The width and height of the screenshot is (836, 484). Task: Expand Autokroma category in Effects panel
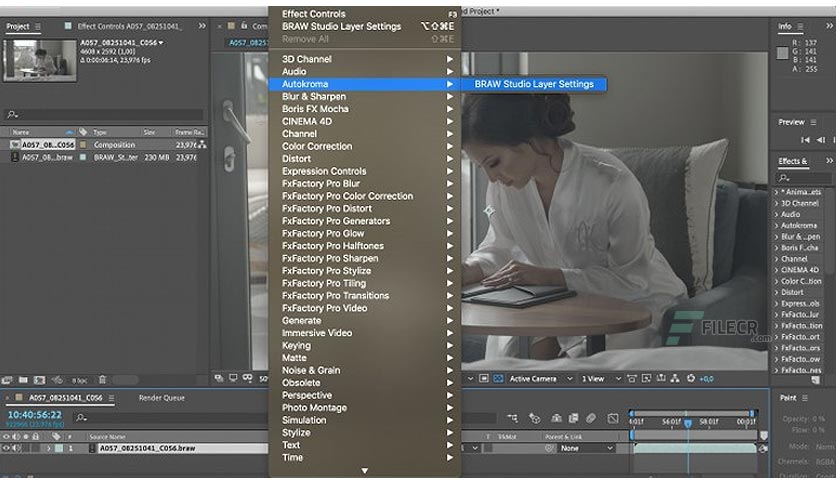click(776, 225)
